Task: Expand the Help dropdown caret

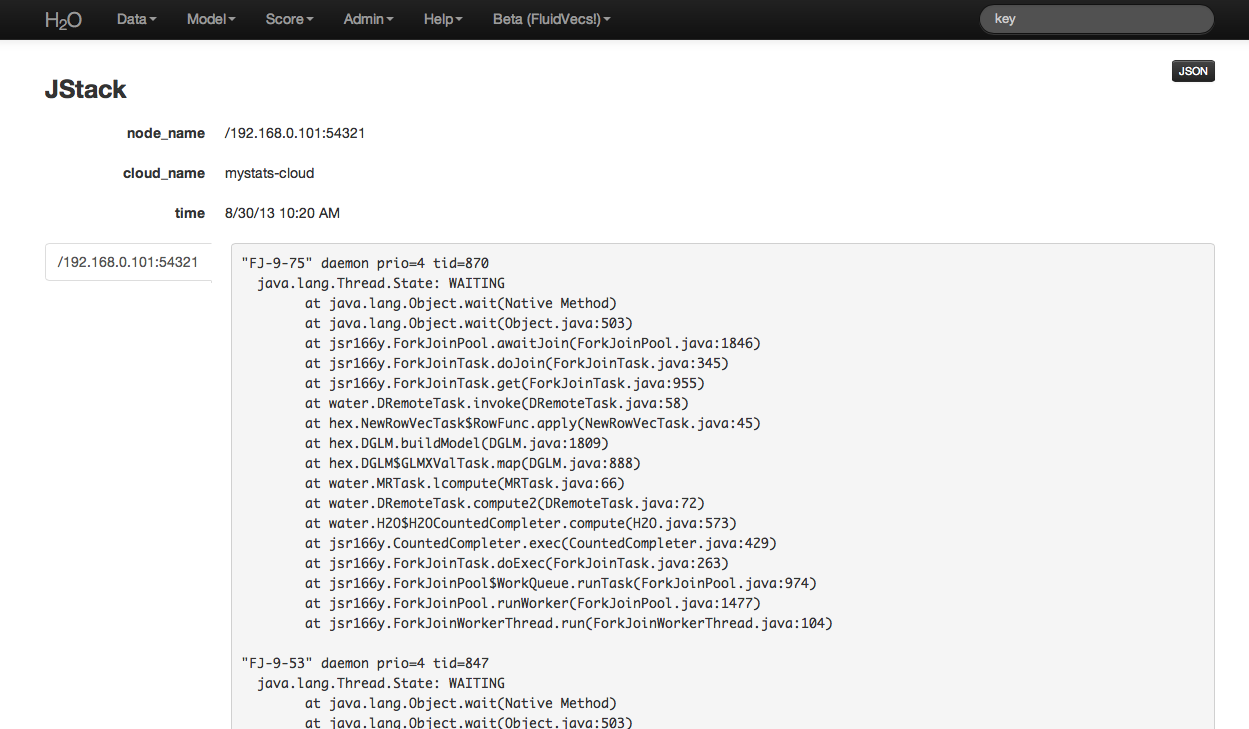Action: pyautogui.click(x=461, y=19)
